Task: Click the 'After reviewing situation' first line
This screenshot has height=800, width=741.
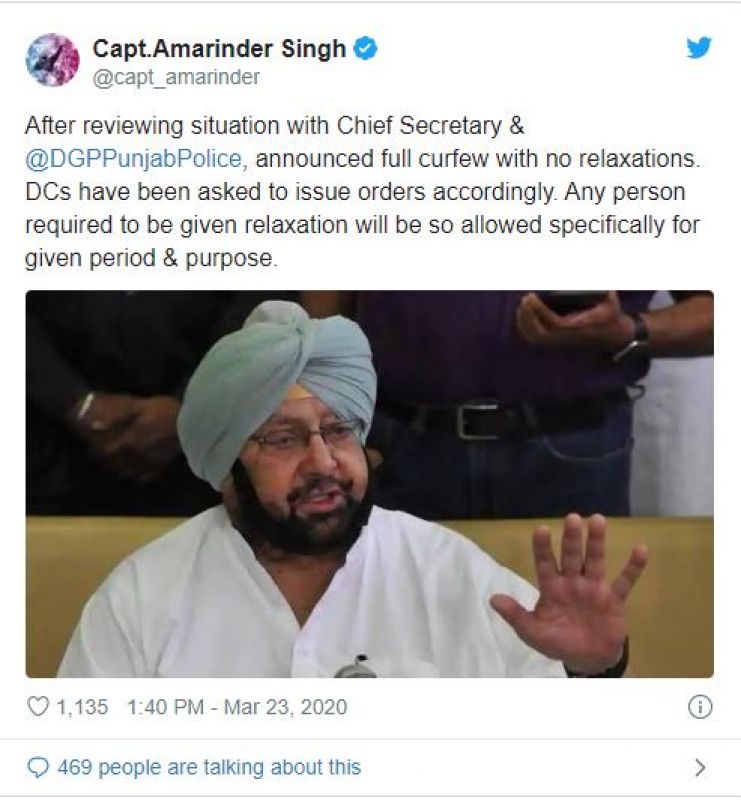Action: click(x=275, y=126)
